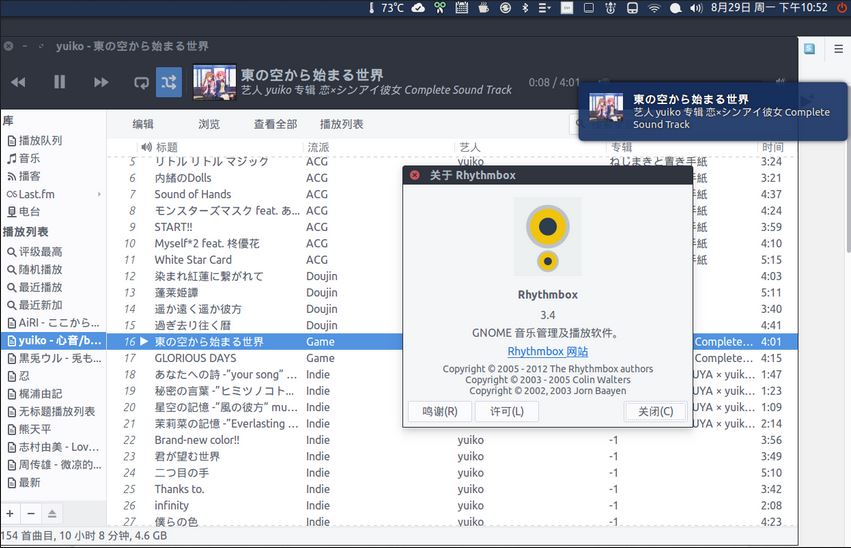Click the 73°C temperature indicator

(386, 8)
